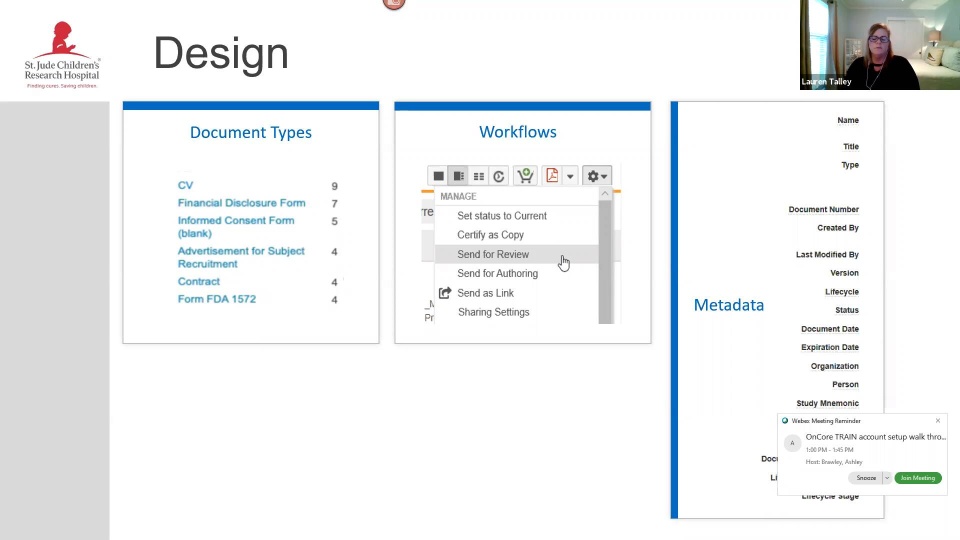Screen dimensions: 960x540
Task: Choose the grid thumbnail view icon
Action: (x=479, y=176)
